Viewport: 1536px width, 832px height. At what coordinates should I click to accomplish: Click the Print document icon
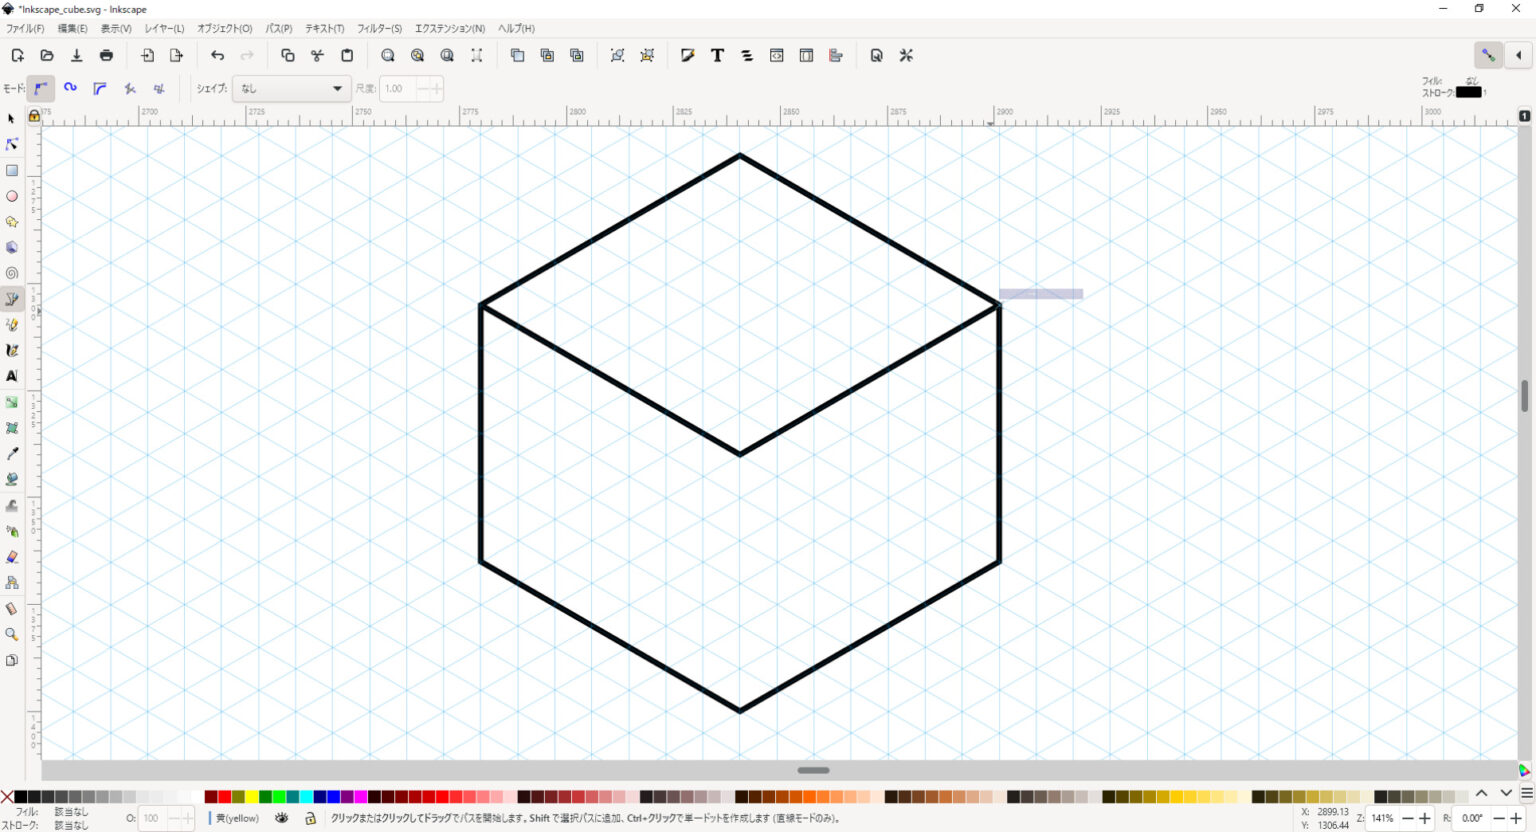(107, 56)
